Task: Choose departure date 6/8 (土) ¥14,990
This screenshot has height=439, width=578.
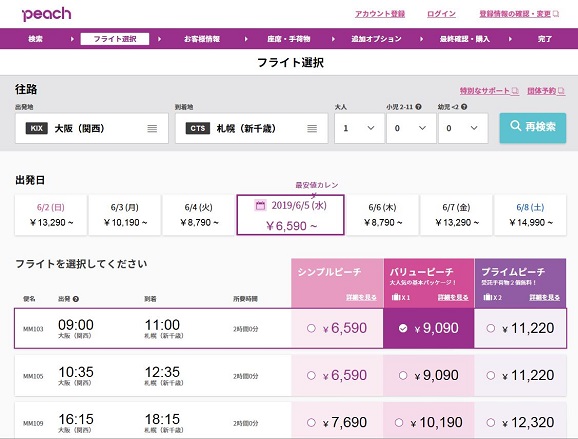Action: pyautogui.click(x=530, y=215)
